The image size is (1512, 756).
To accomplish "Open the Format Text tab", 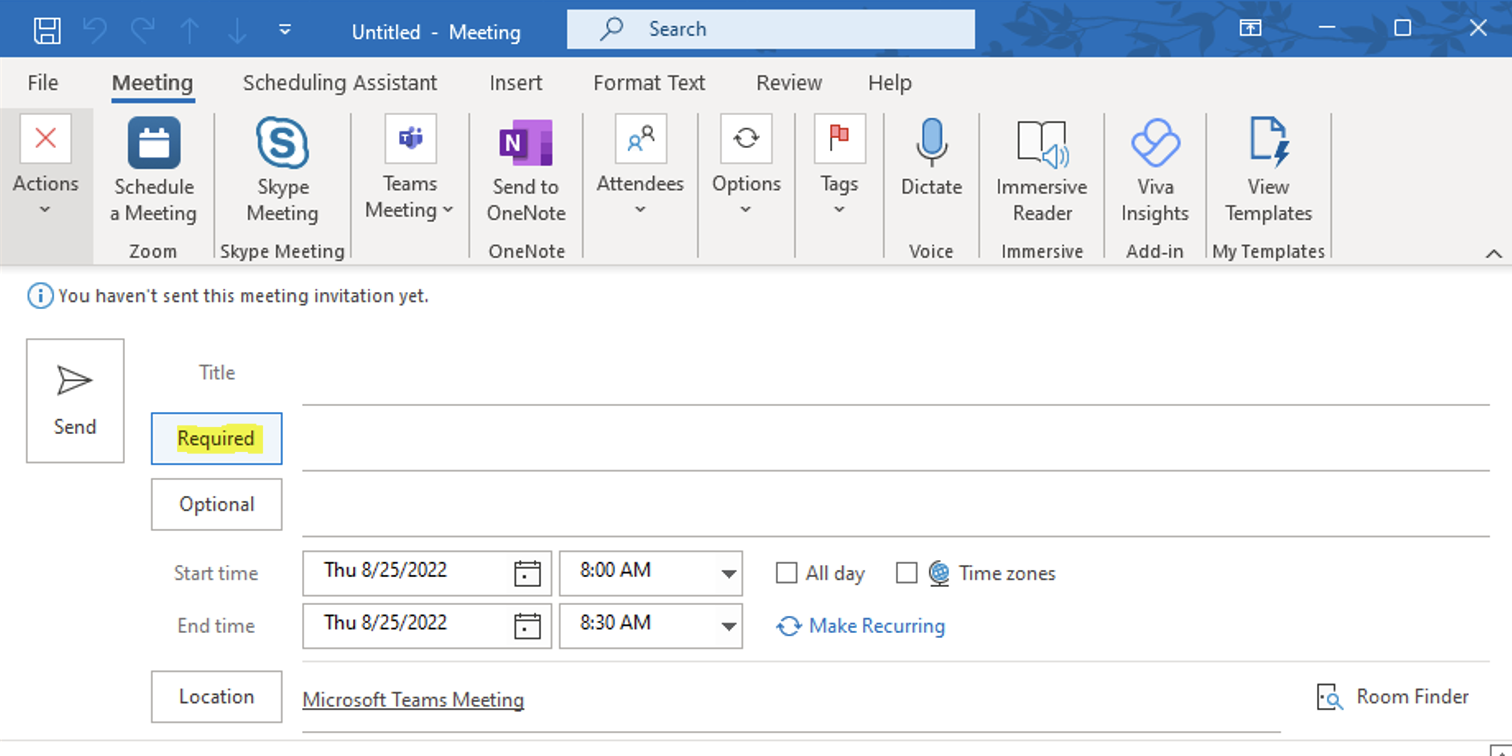I will 649,83.
